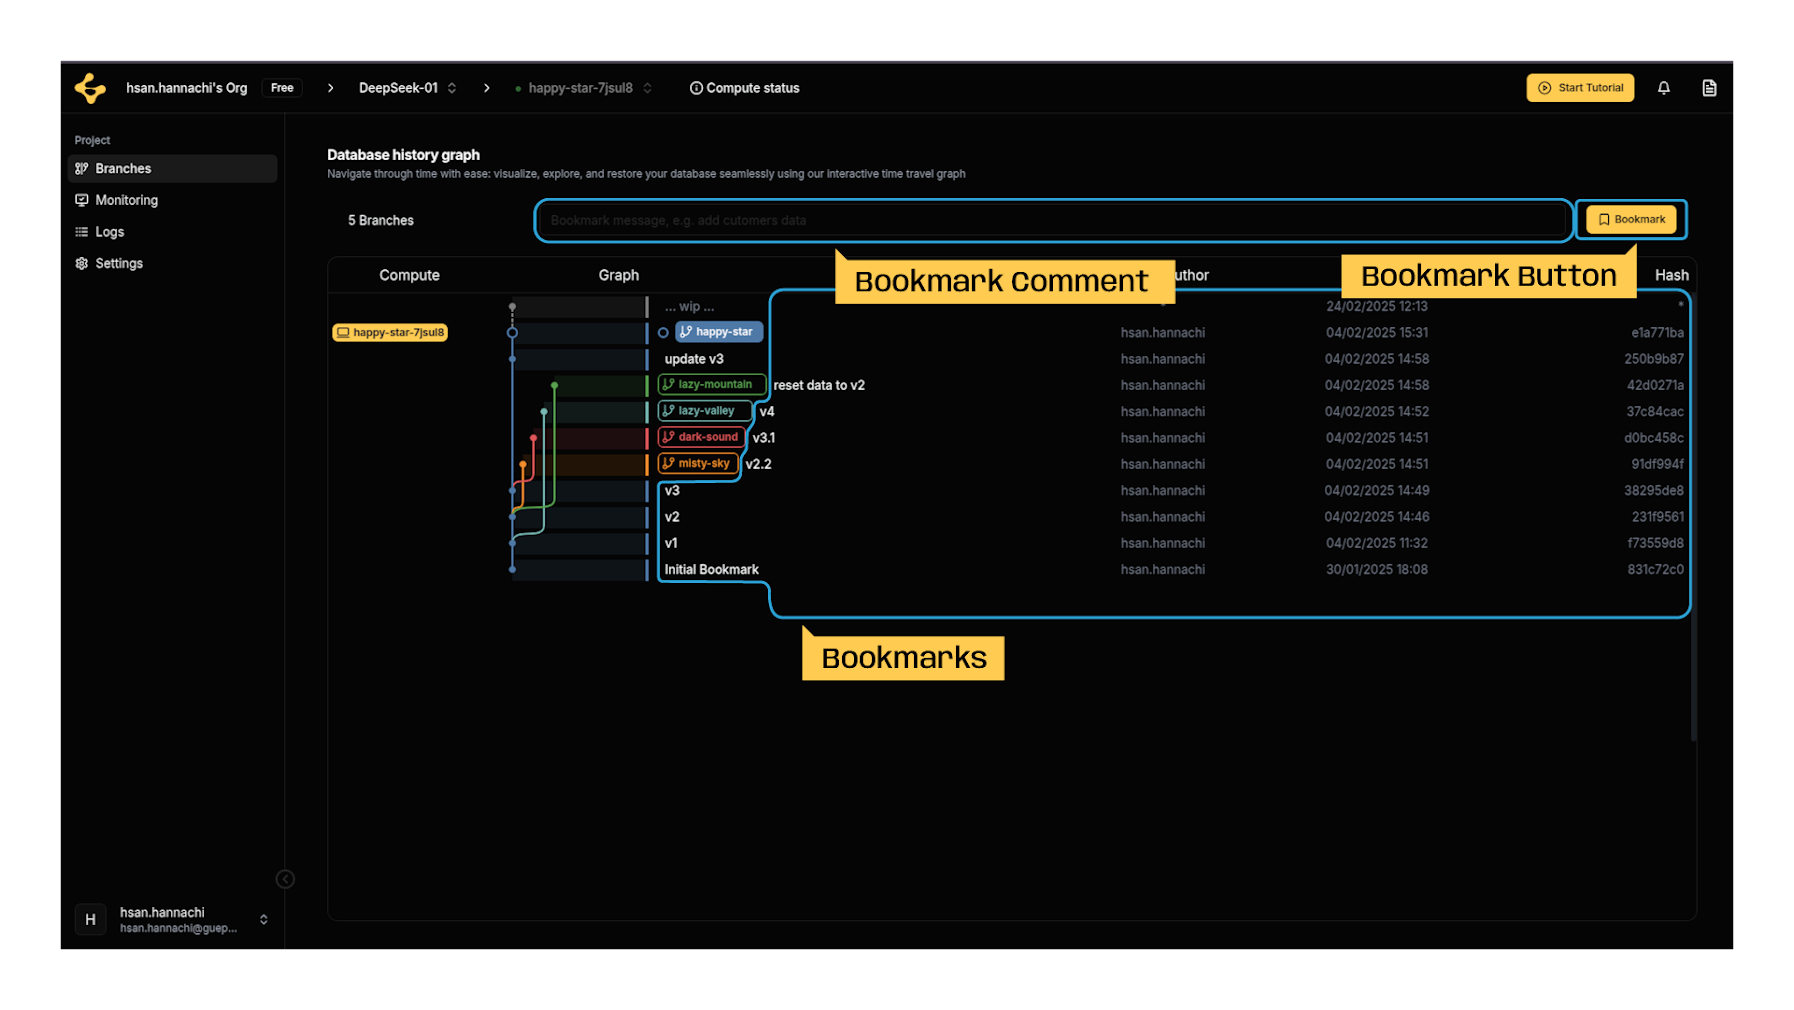Screen dimensions: 1794x1010
Task: Click the app logo in the header
Action: click(x=90, y=88)
